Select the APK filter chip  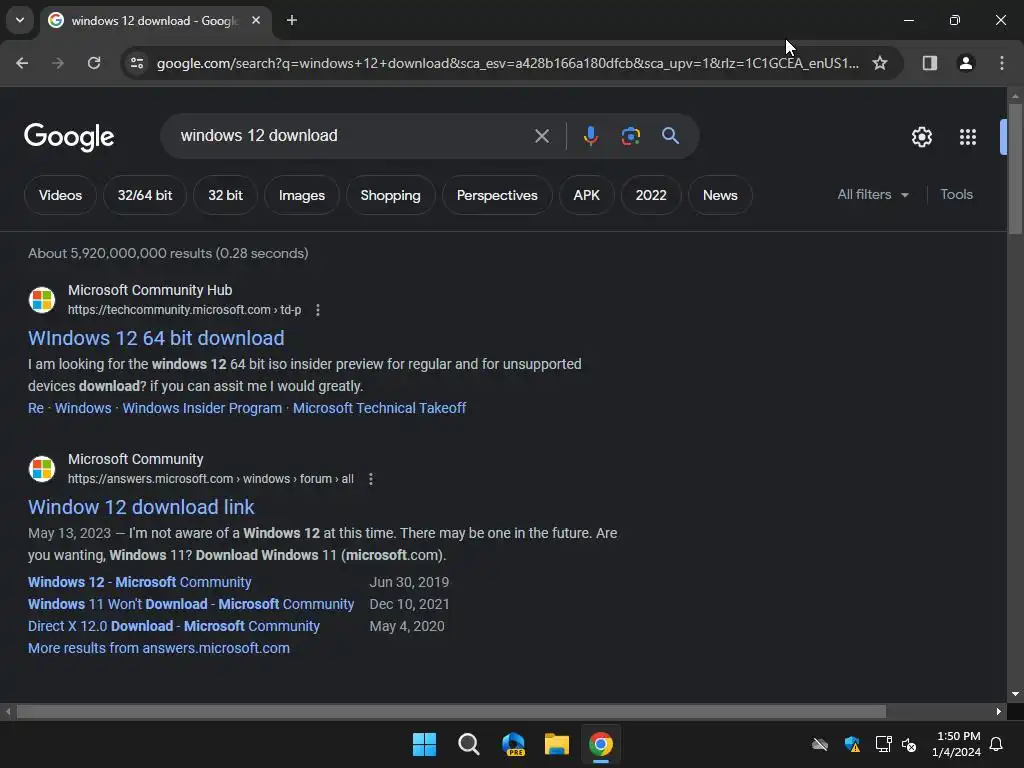[x=586, y=195]
